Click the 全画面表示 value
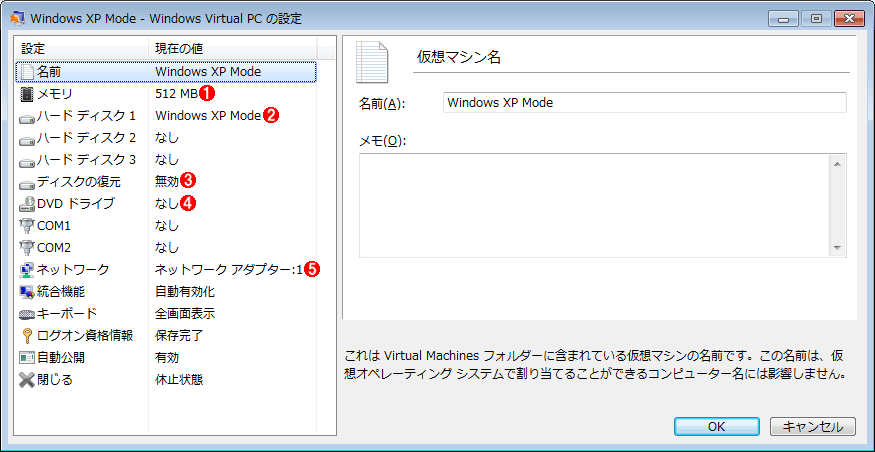875x452 pixels. (185, 314)
